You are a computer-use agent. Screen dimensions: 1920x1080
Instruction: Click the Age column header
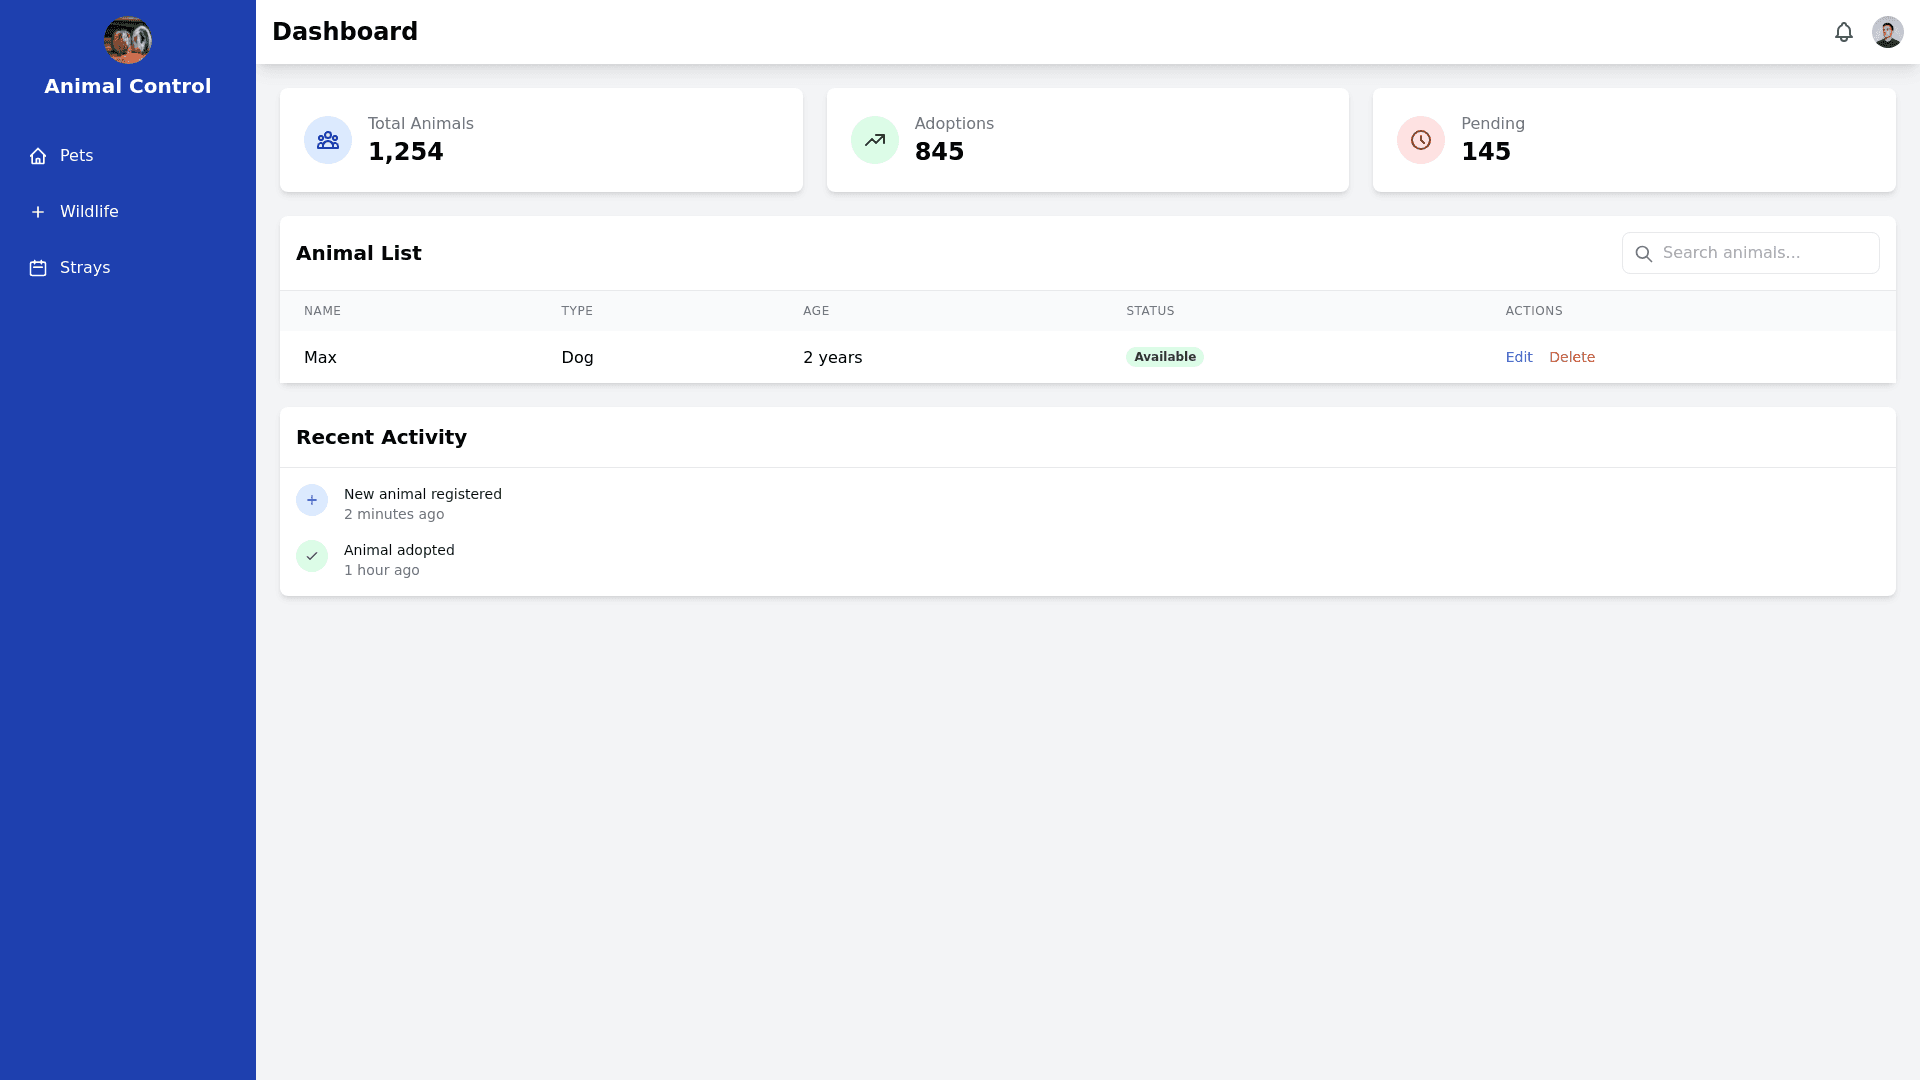(816, 311)
